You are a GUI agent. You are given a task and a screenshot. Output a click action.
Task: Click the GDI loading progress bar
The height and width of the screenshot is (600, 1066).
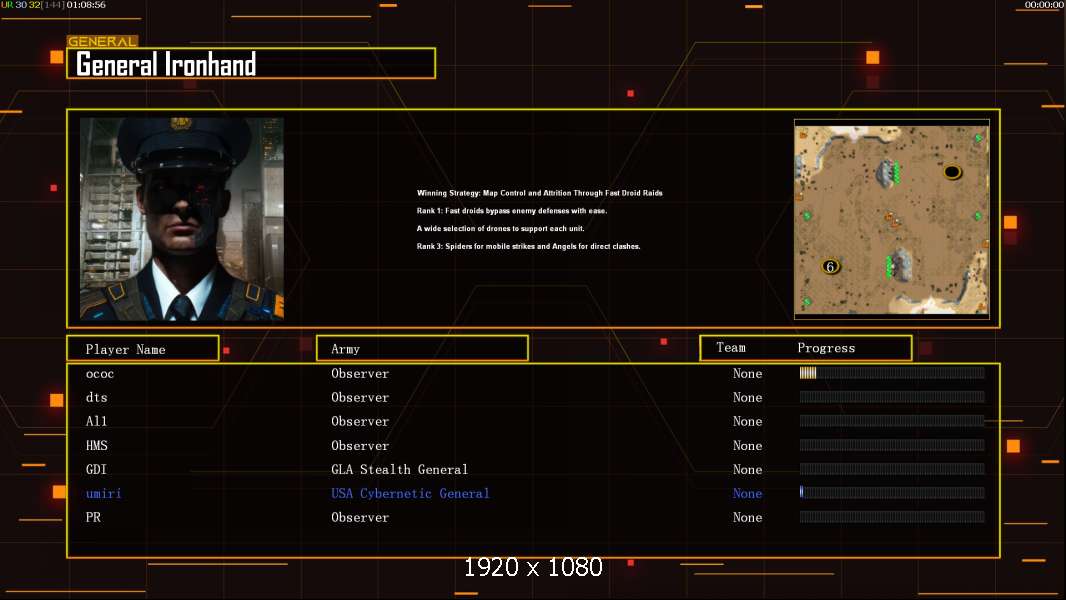[x=892, y=469]
